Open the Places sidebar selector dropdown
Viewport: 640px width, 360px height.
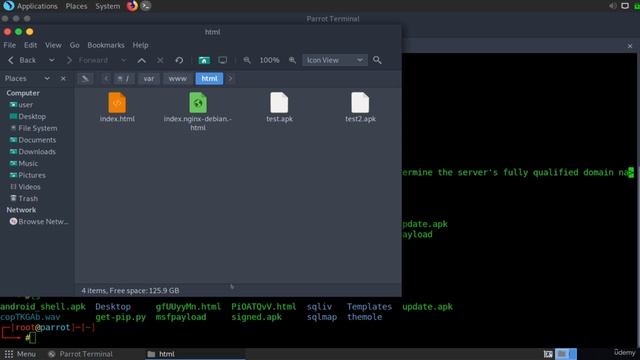pyautogui.click(x=47, y=78)
